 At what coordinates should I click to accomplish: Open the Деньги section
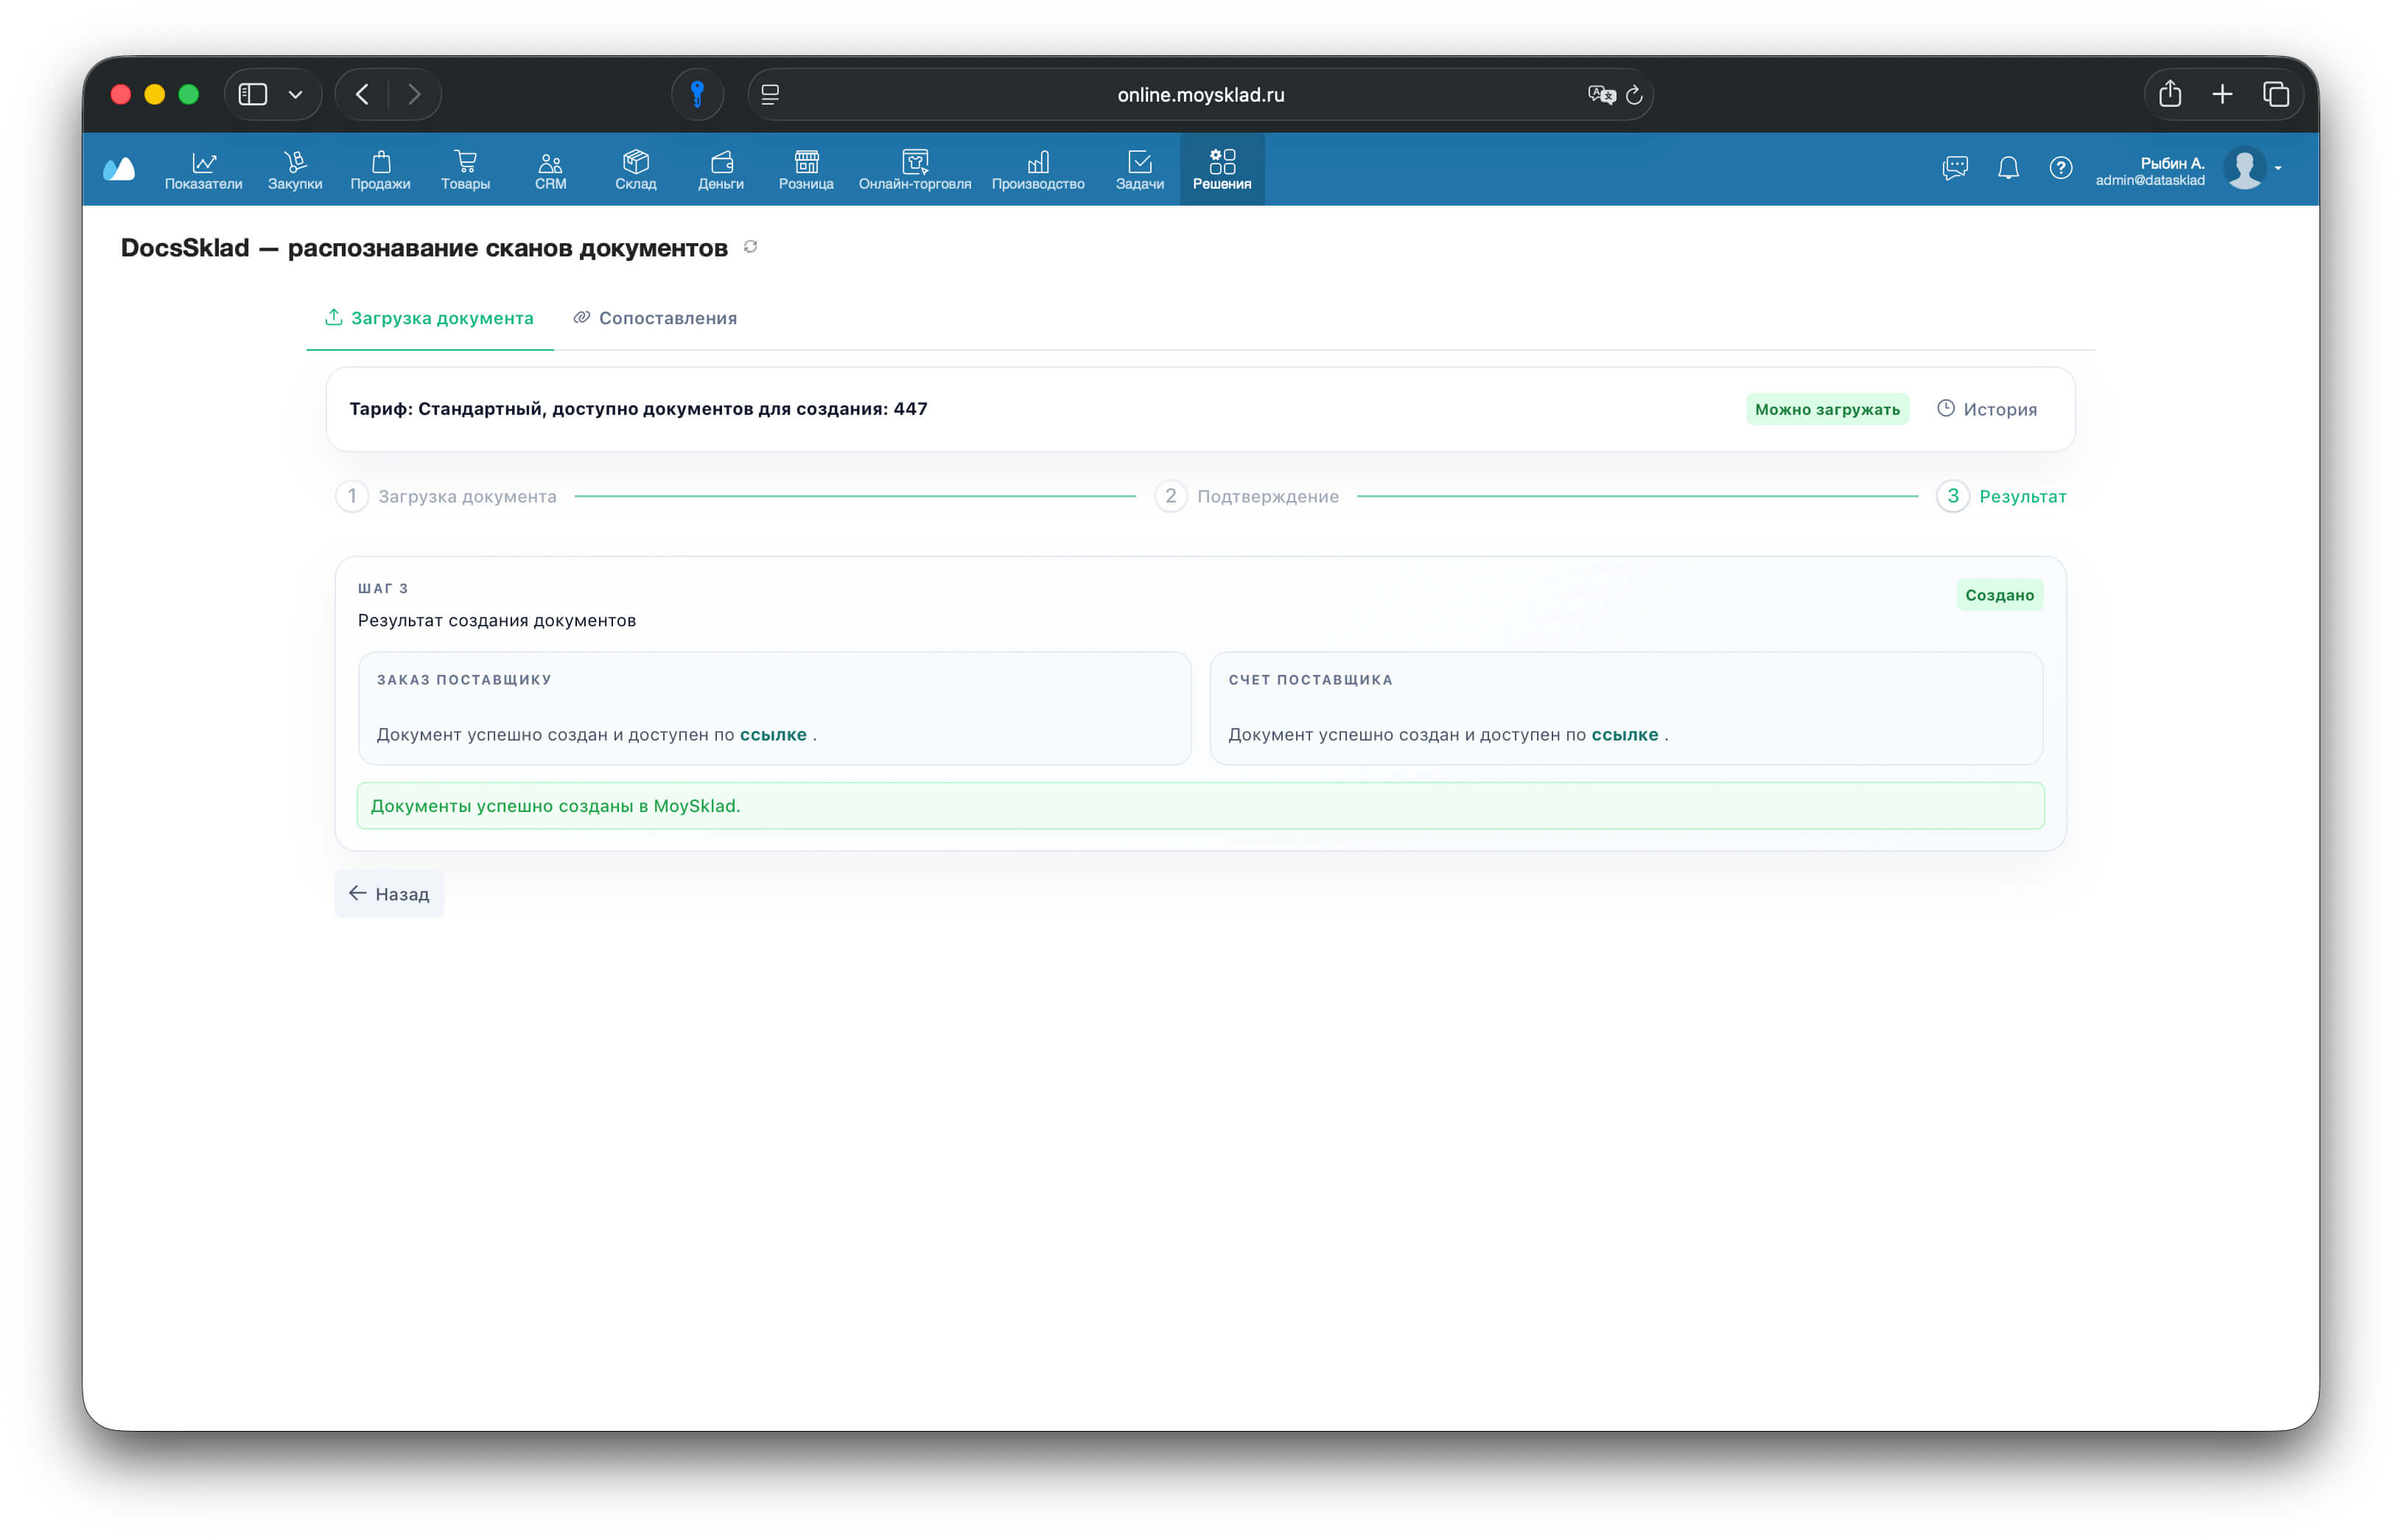[721, 169]
